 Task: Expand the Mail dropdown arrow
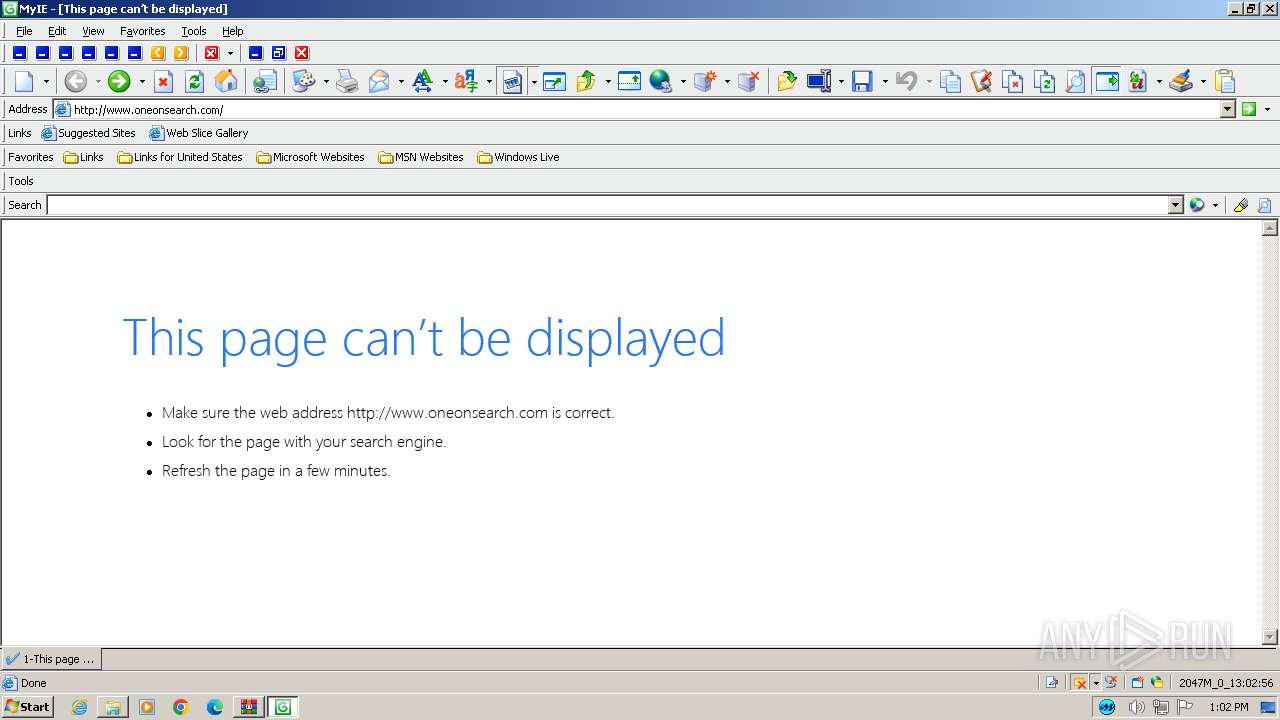[401, 82]
